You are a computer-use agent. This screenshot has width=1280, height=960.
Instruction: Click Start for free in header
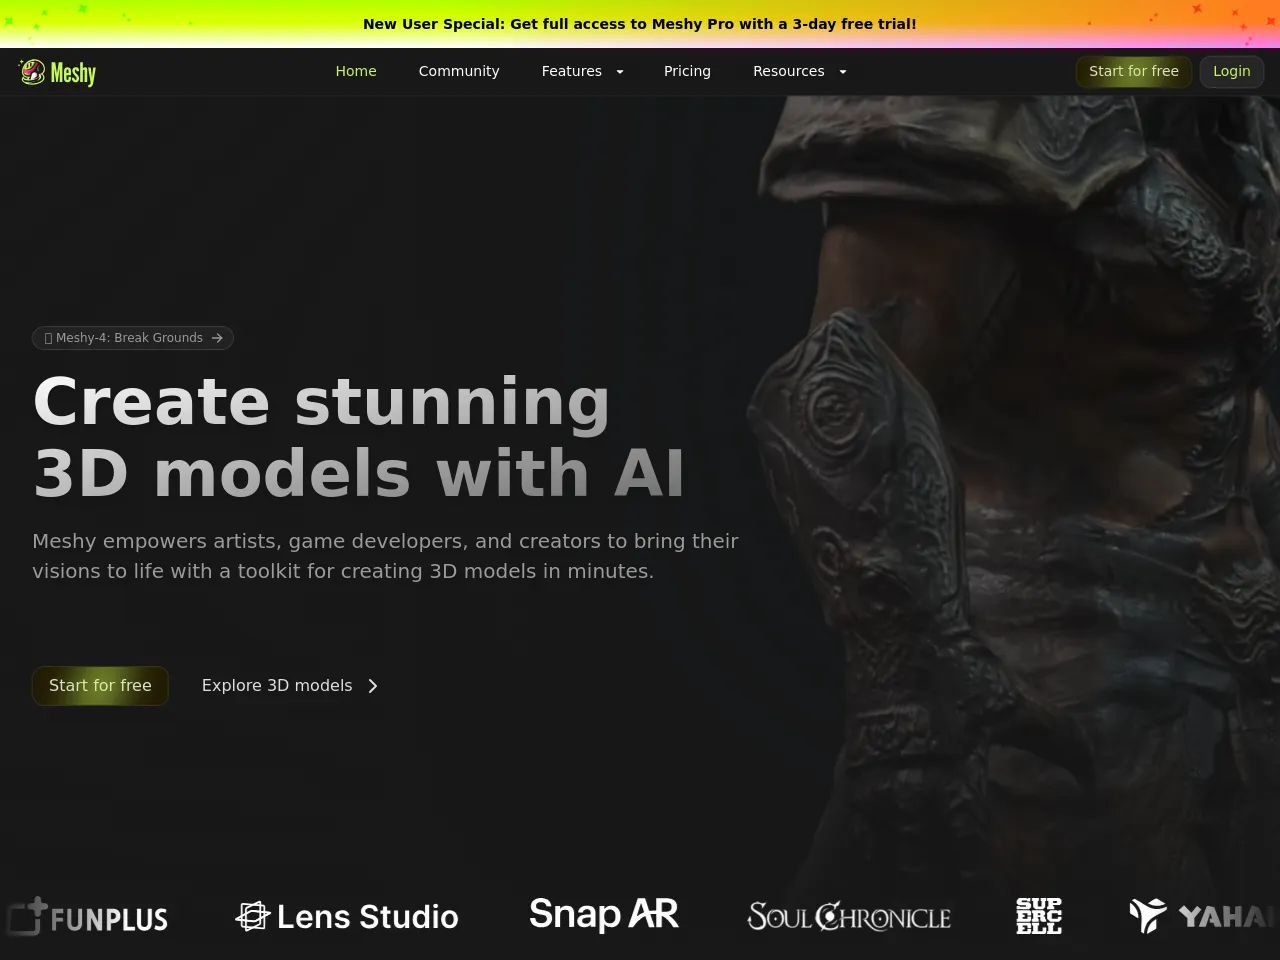coord(1133,71)
